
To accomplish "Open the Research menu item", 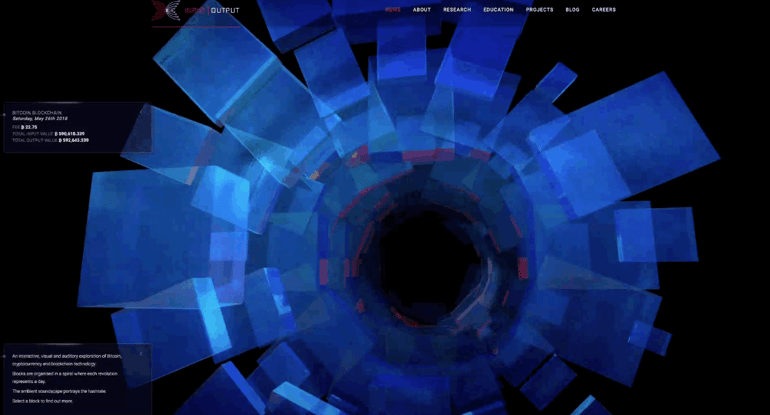I will (457, 10).
